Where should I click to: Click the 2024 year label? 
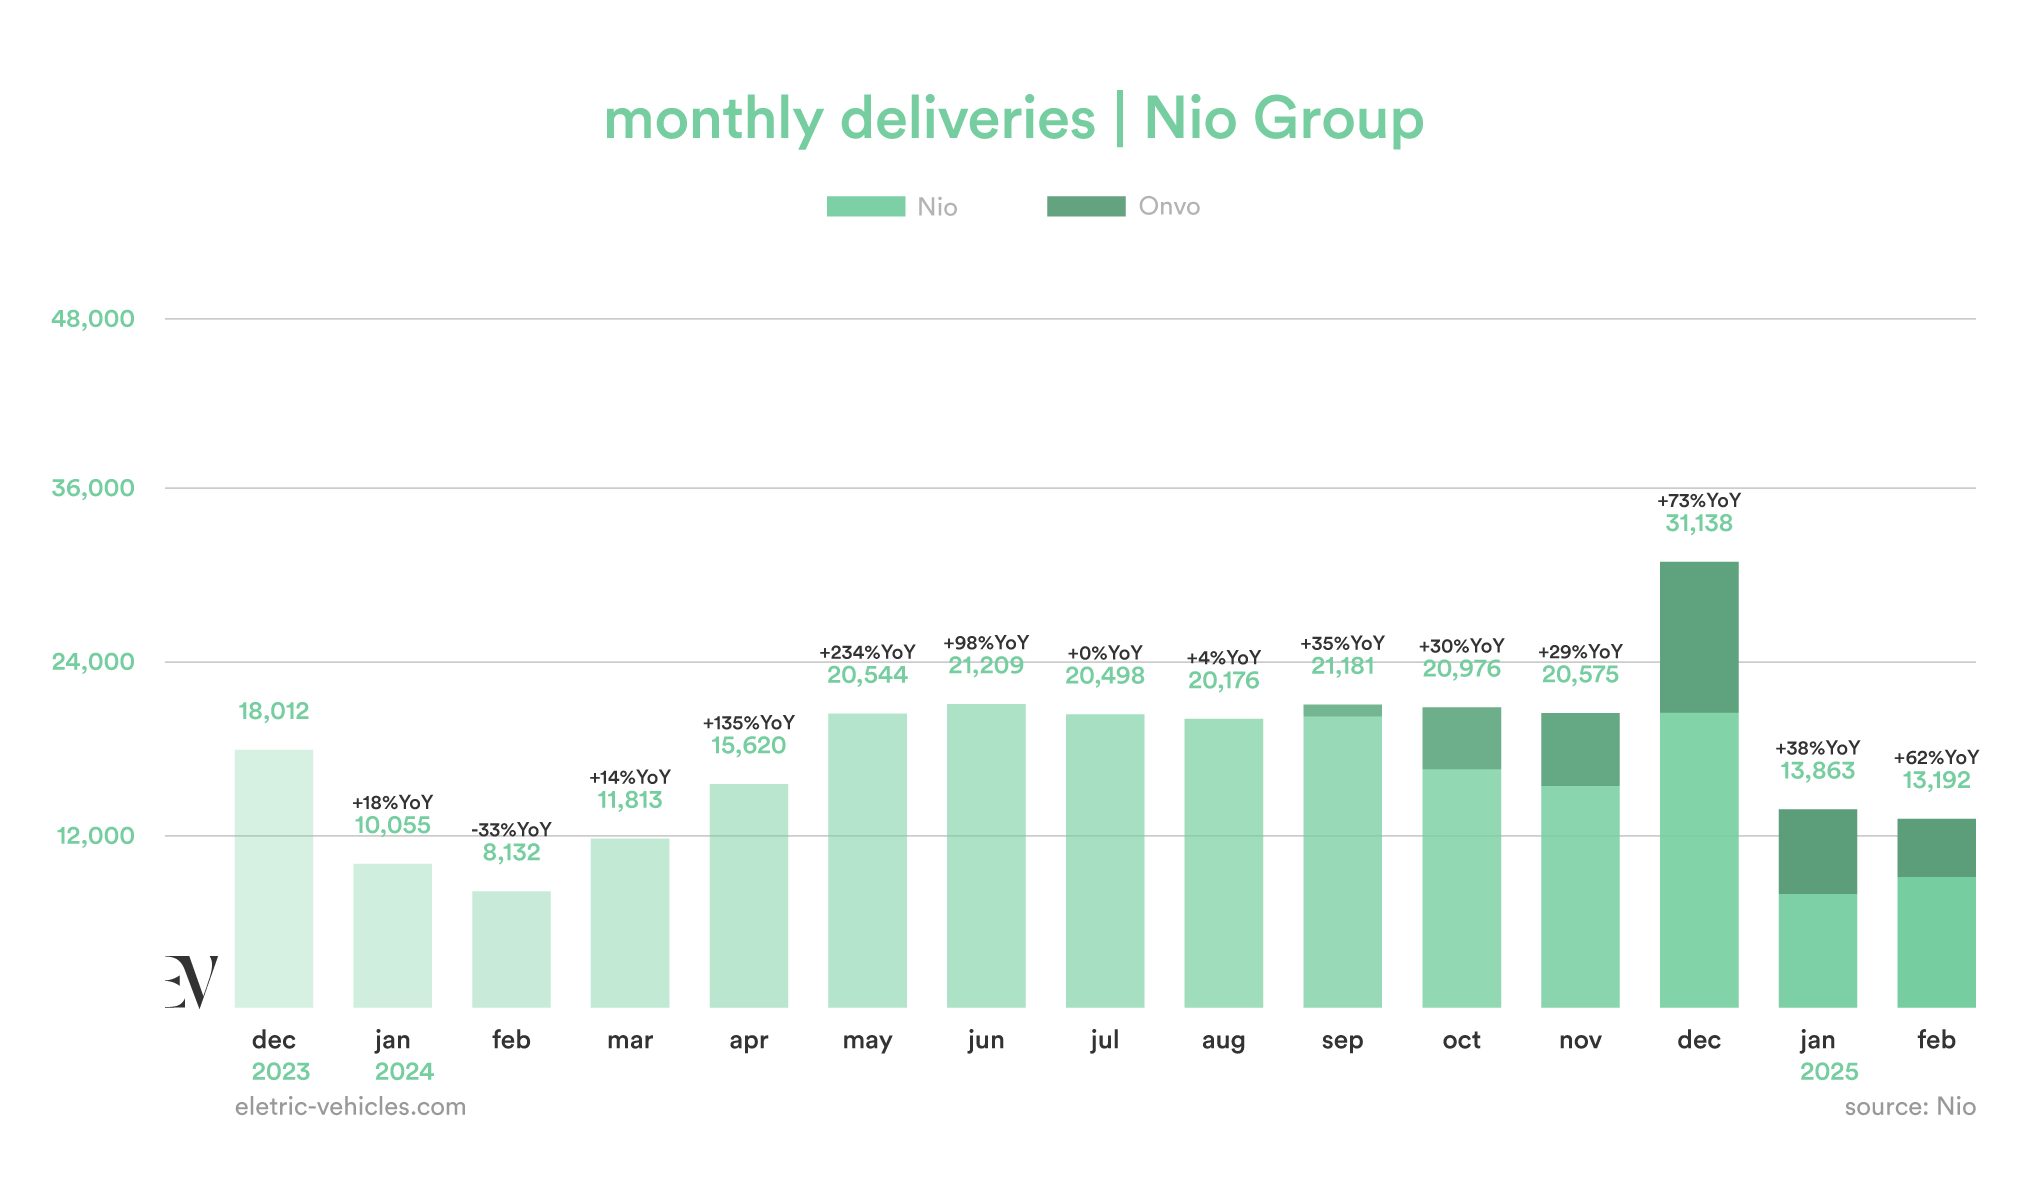click(x=404, y=1072)
